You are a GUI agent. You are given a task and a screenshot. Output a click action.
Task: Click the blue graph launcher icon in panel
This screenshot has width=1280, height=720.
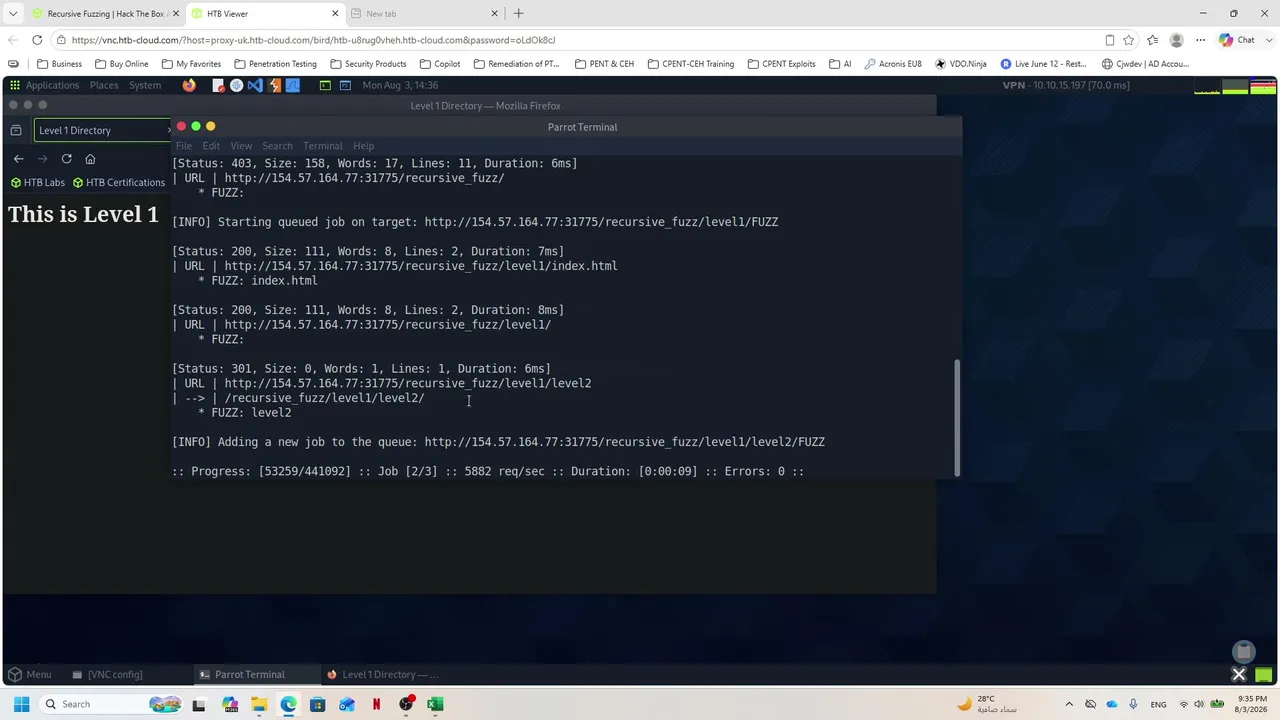292,85
